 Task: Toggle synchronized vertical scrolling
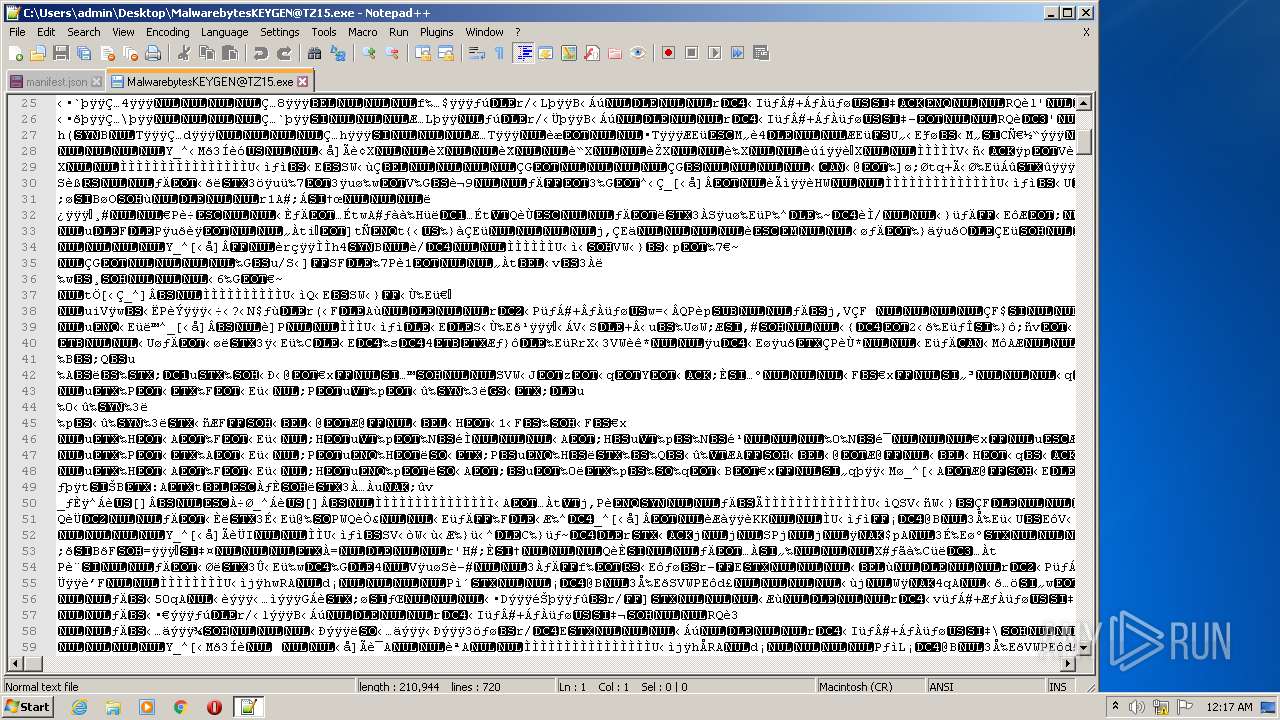423,53
